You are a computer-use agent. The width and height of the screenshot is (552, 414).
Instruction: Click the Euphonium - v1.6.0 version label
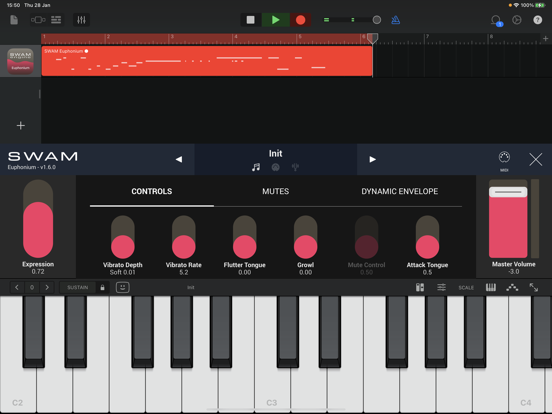(x=32, y=167)
